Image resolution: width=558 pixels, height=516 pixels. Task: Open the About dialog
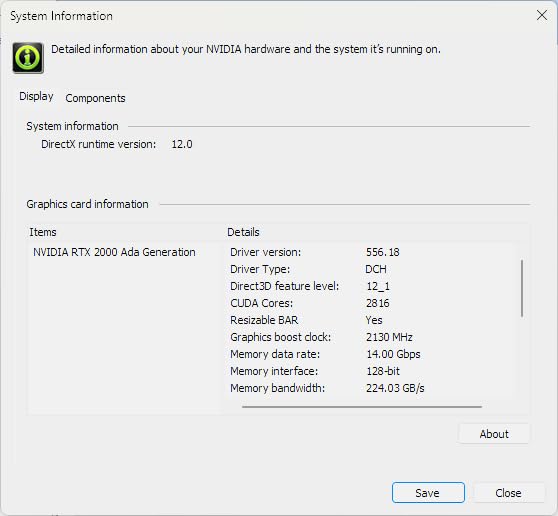(494, 434)
